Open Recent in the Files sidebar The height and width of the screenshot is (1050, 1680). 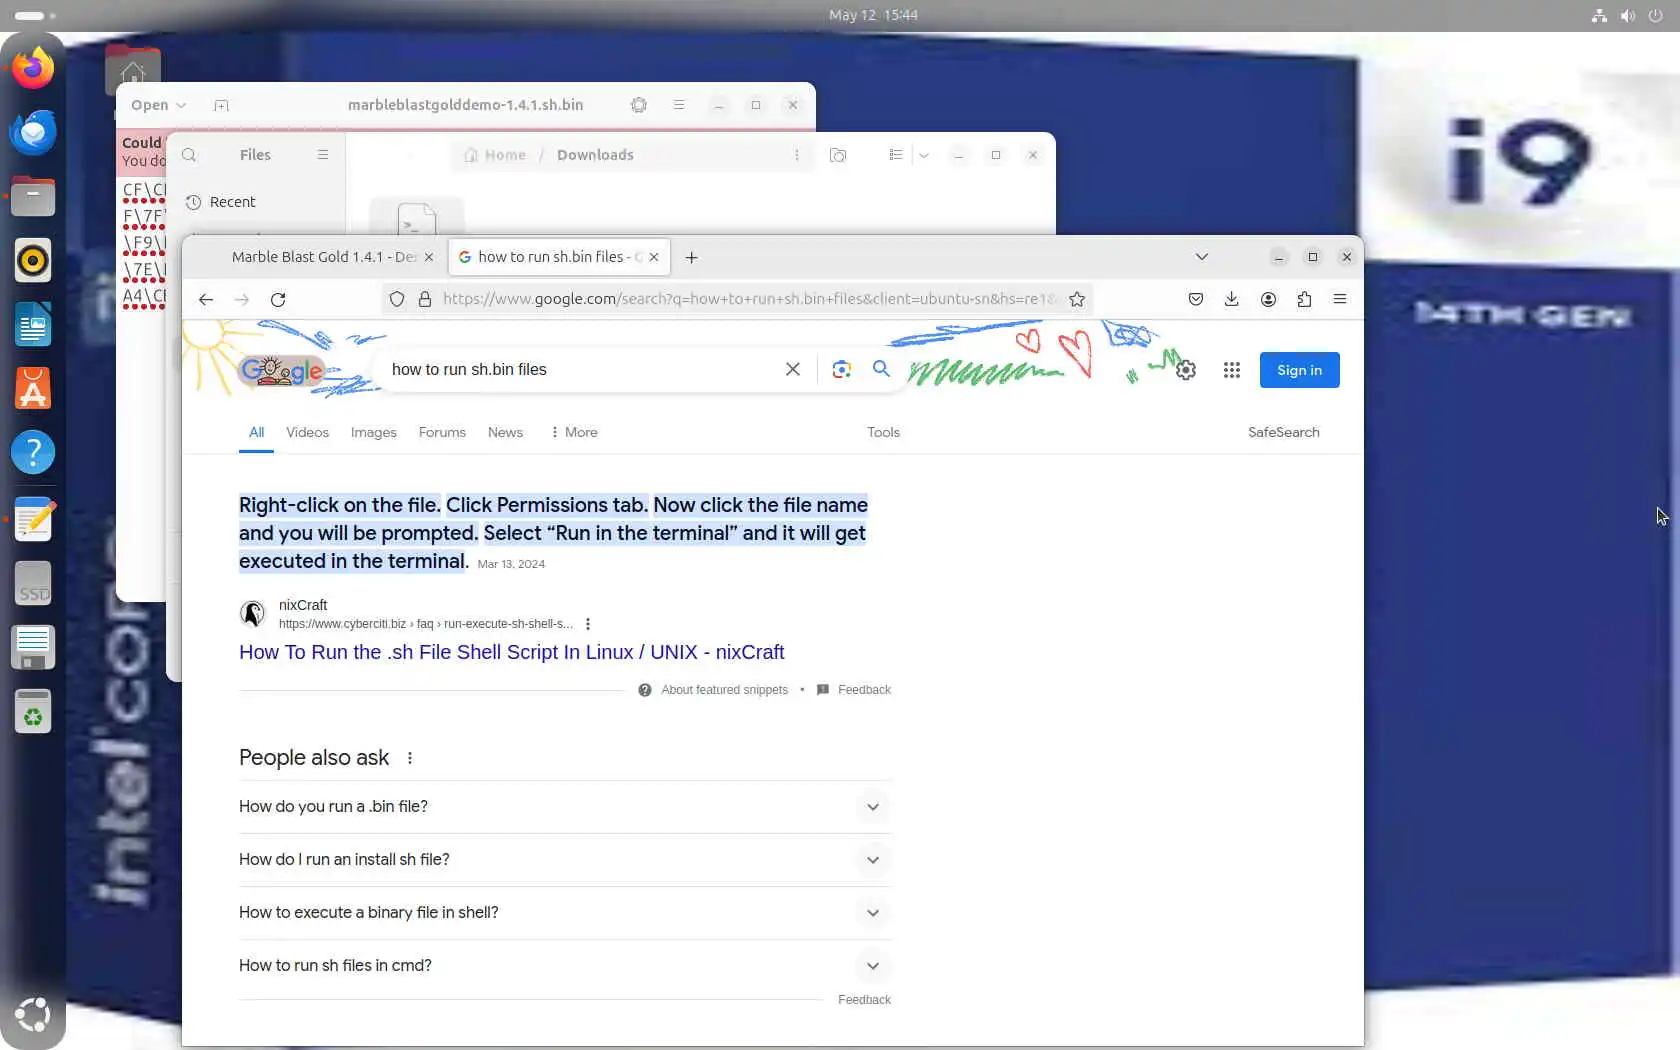232,202
